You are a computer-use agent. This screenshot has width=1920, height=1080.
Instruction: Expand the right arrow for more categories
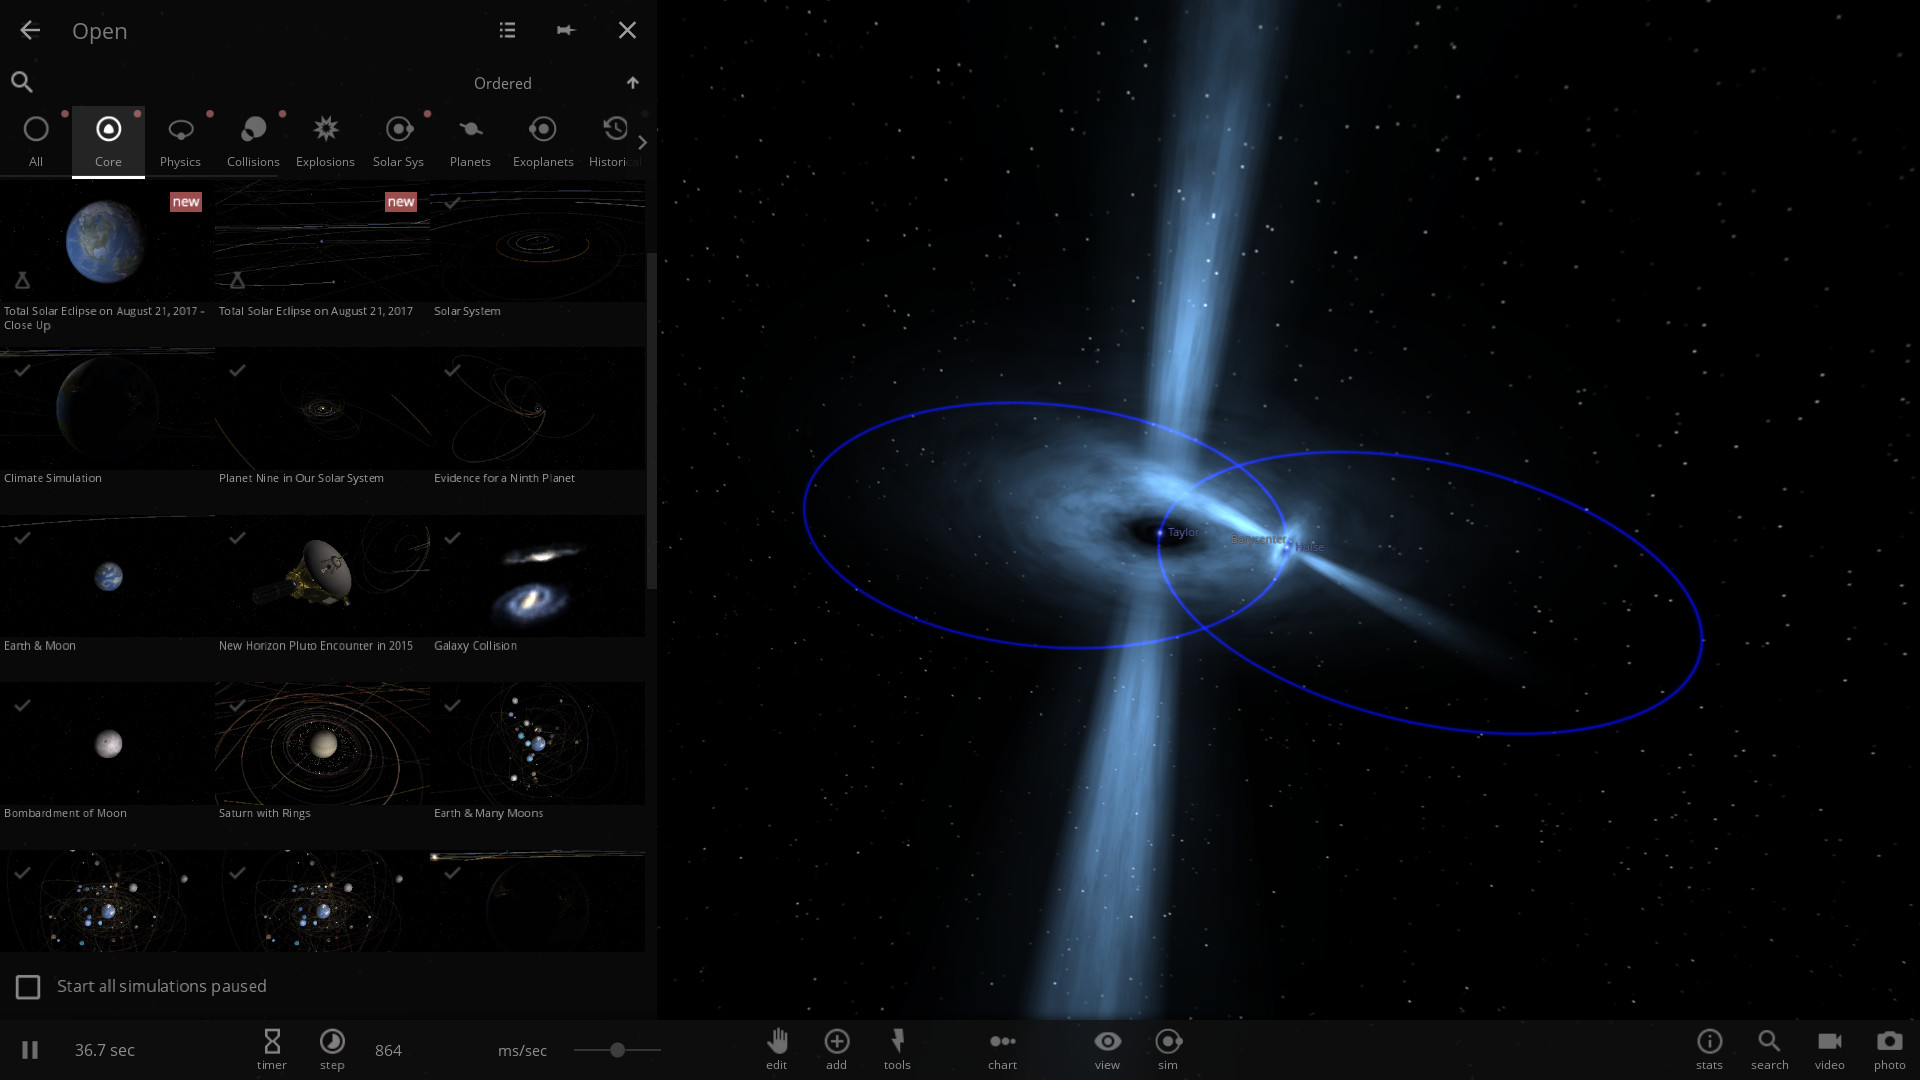tap(642, 141)
